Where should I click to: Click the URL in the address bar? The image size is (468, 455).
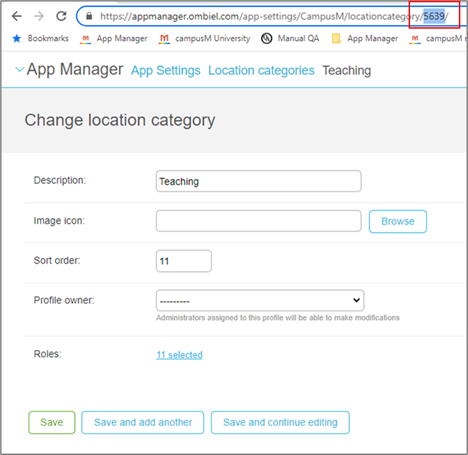click(274, 16)
